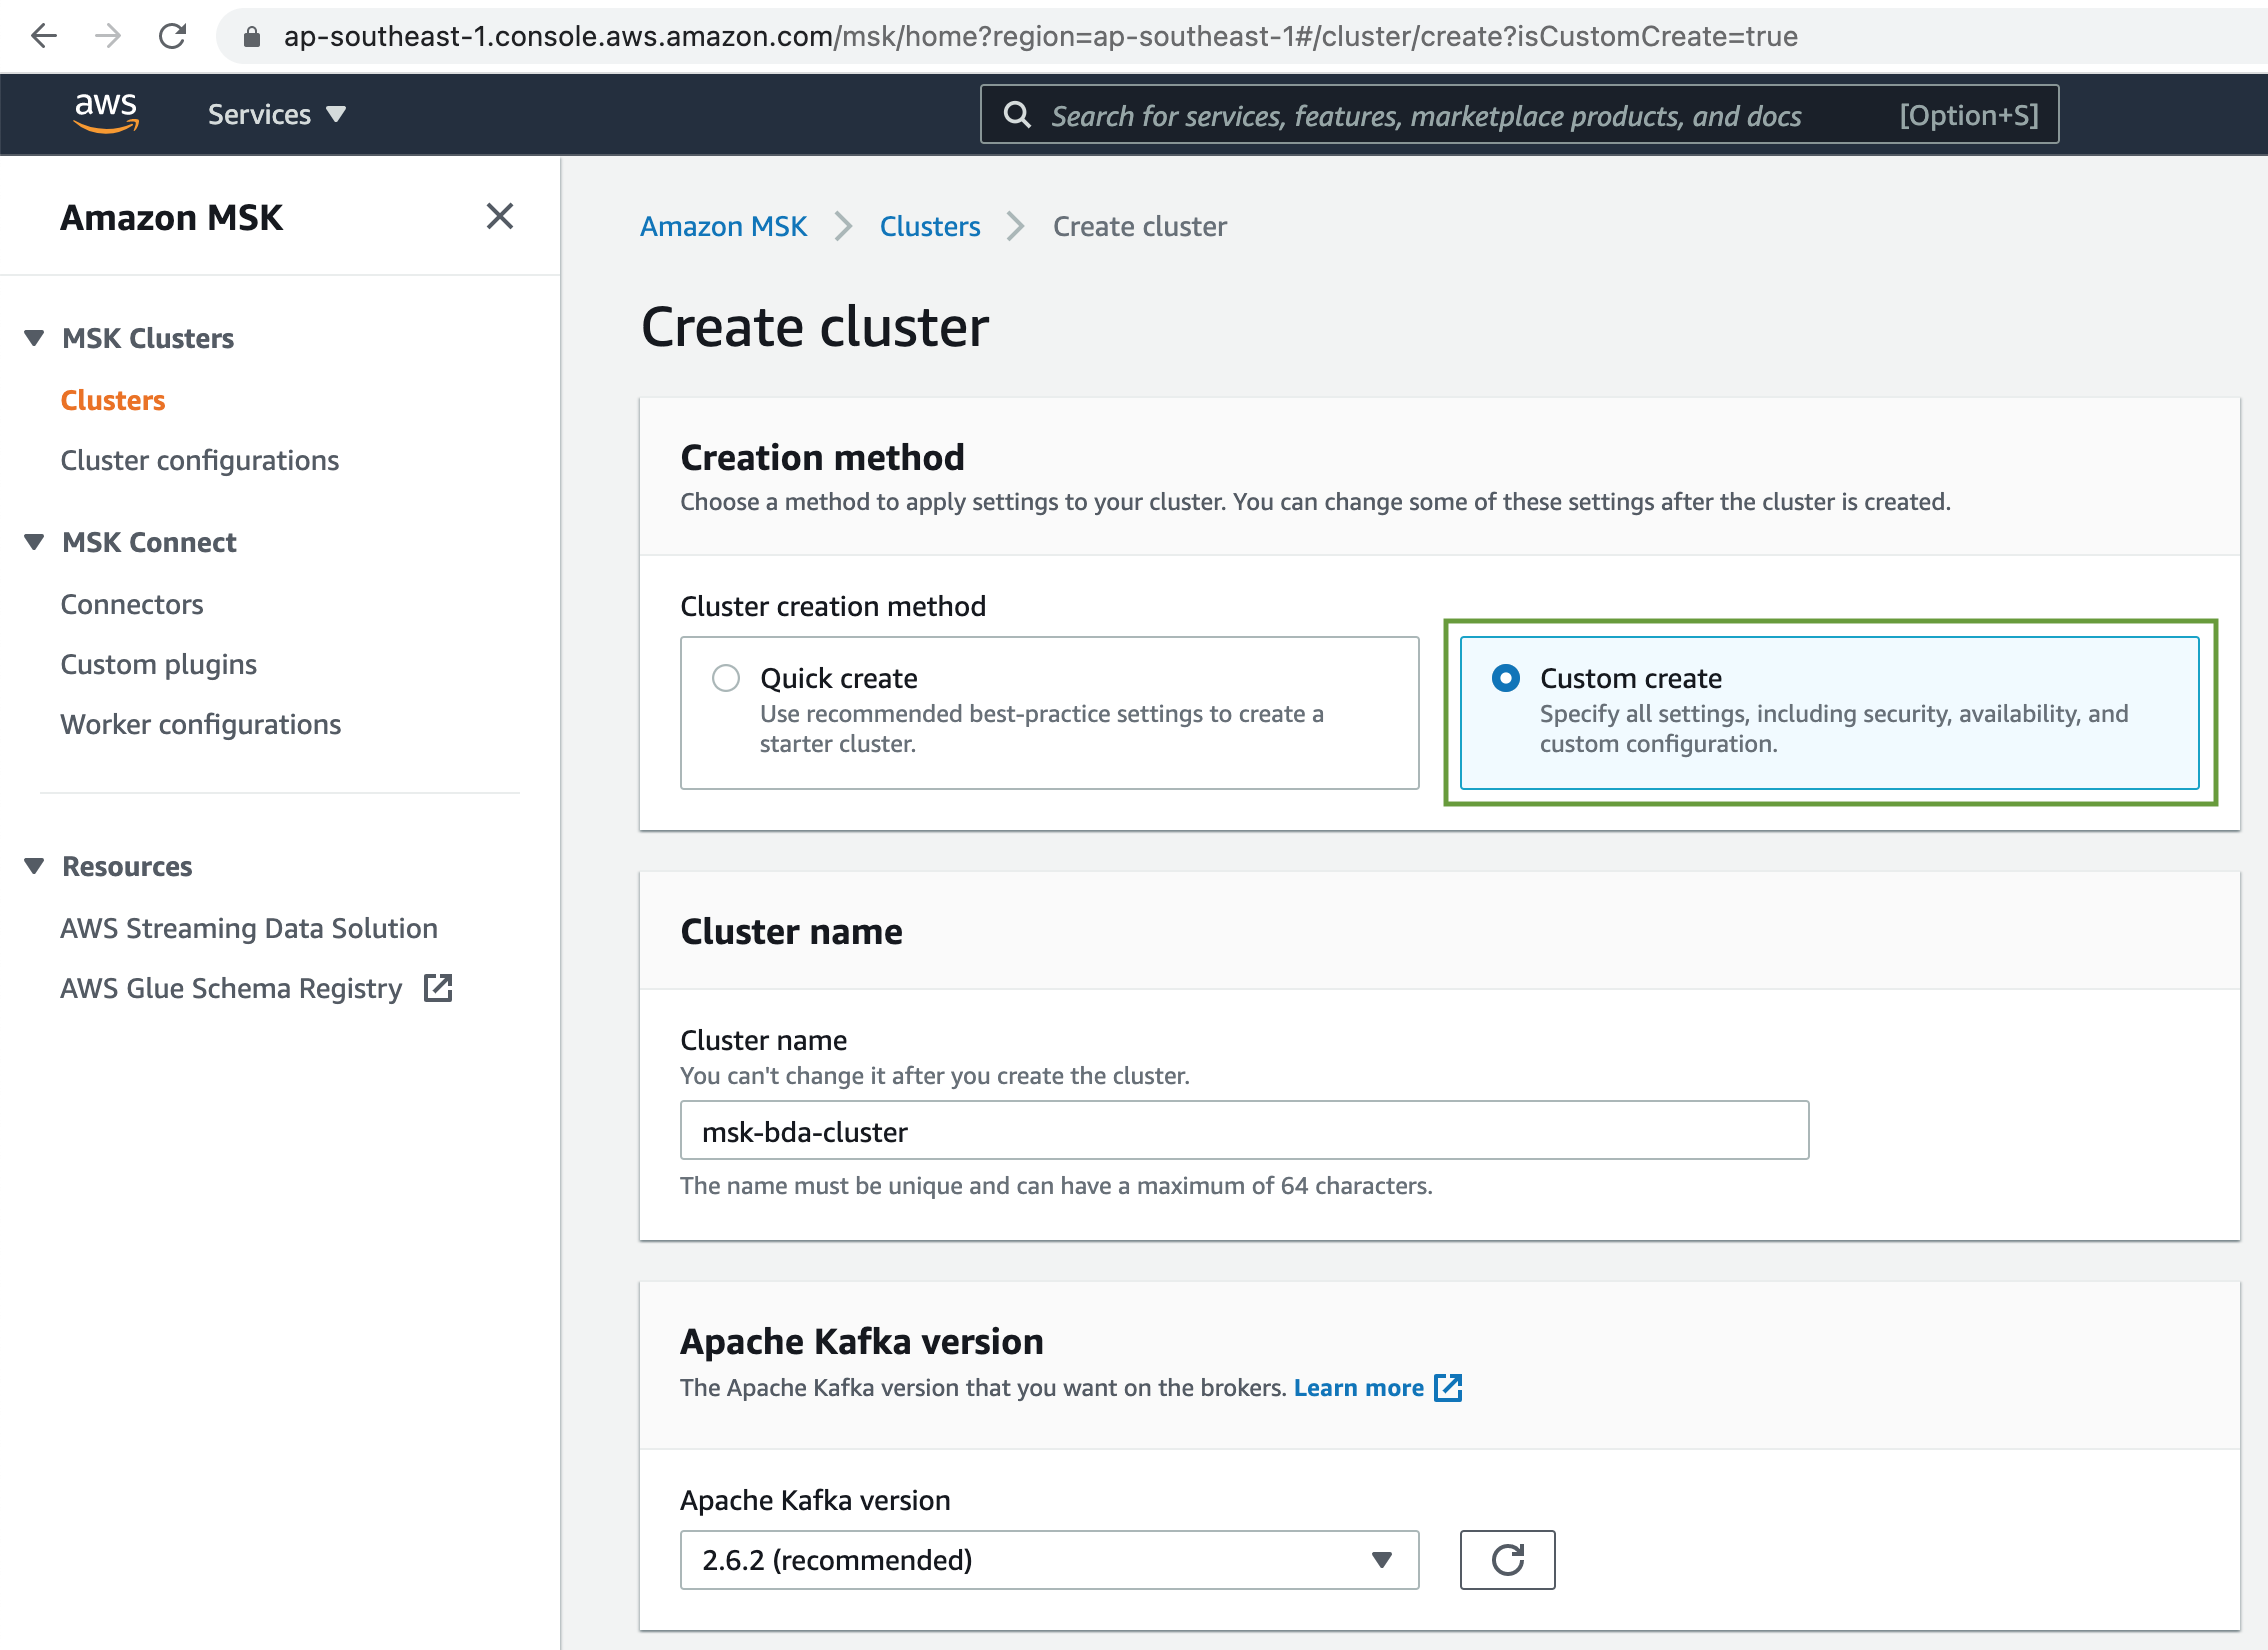This screenshot has height=1650, width=2268.
Task: Select the Custom create radio button
Action: [1506, 678]
